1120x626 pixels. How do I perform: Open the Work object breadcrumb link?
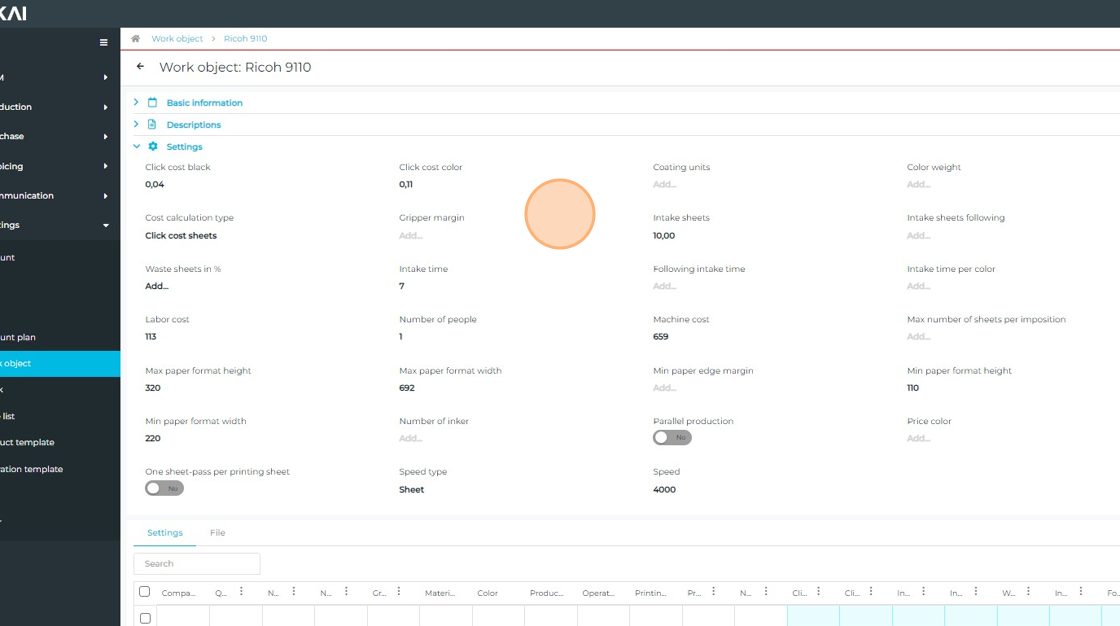point(177,39)
